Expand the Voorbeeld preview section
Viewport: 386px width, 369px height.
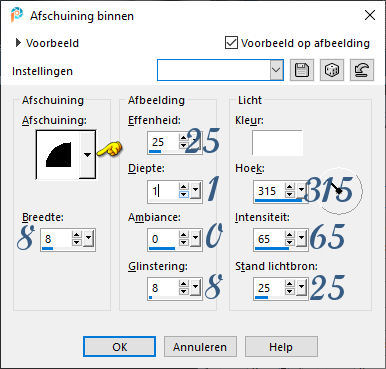(x=18, y=43)
